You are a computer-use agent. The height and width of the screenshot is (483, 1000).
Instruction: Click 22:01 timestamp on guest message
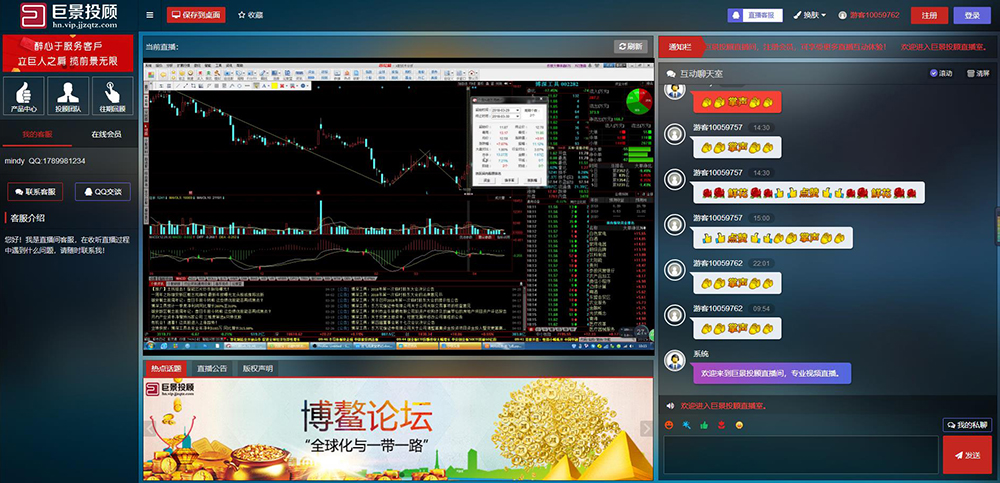[761, 263]
